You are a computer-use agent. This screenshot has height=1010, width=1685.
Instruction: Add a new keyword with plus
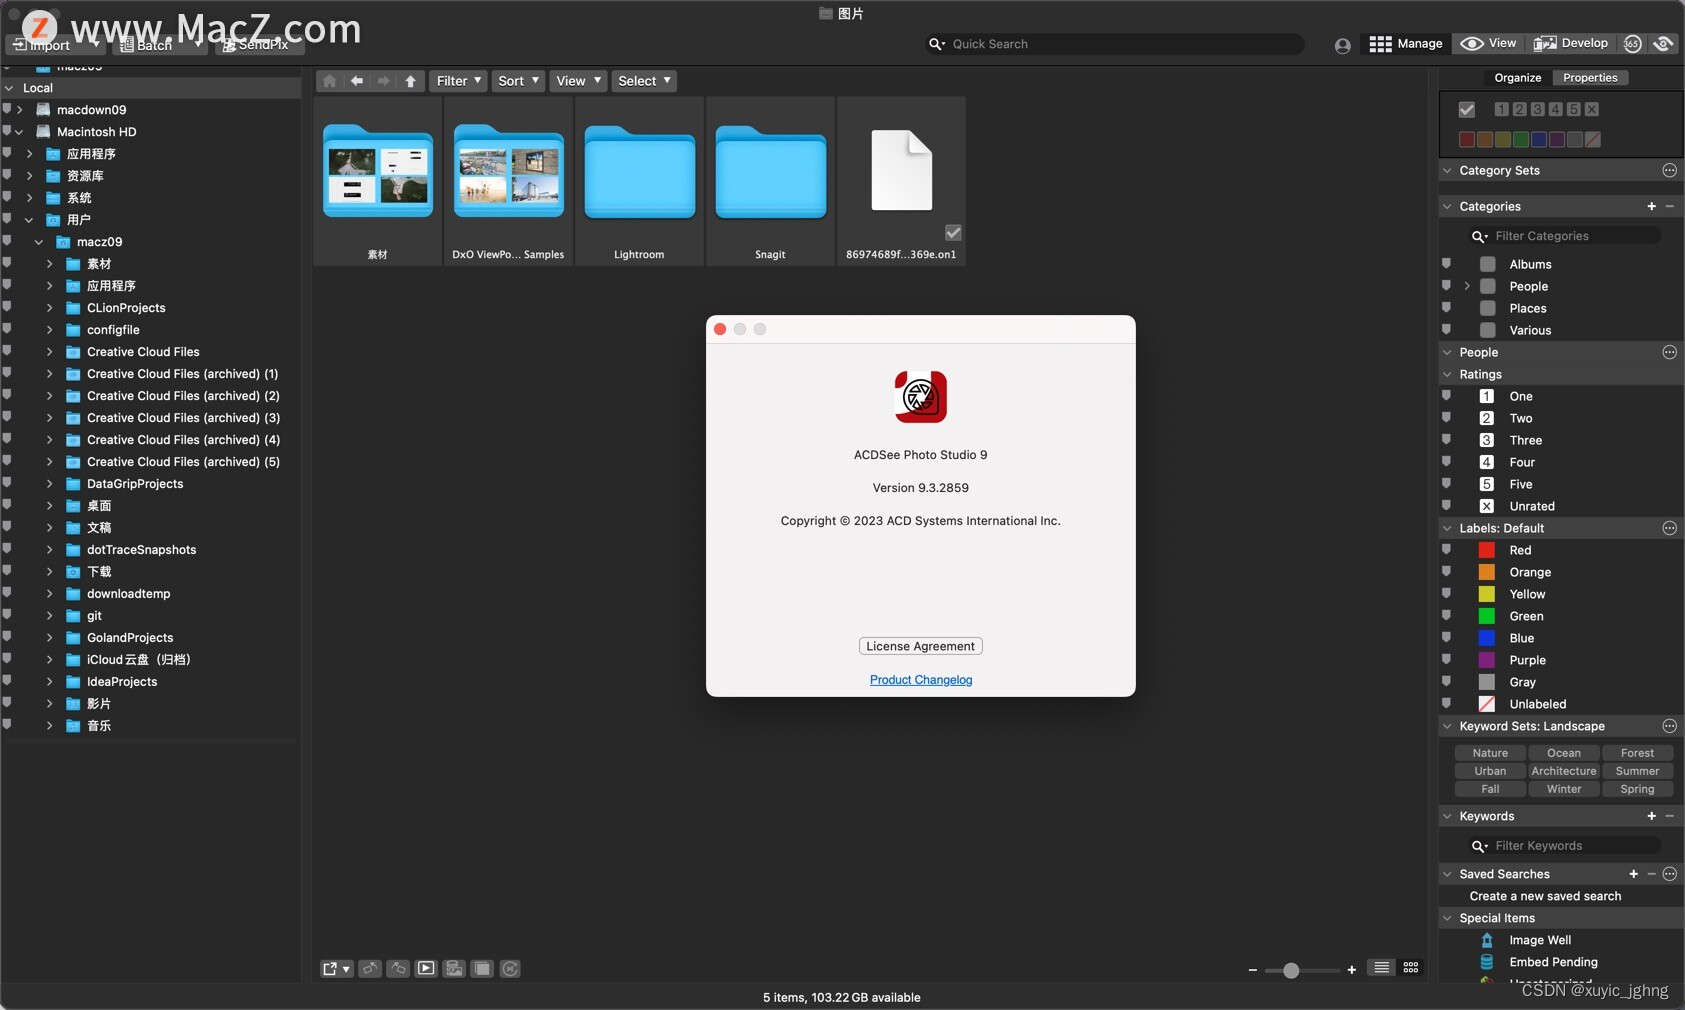pyautogui.click(x=1651, y=816)
